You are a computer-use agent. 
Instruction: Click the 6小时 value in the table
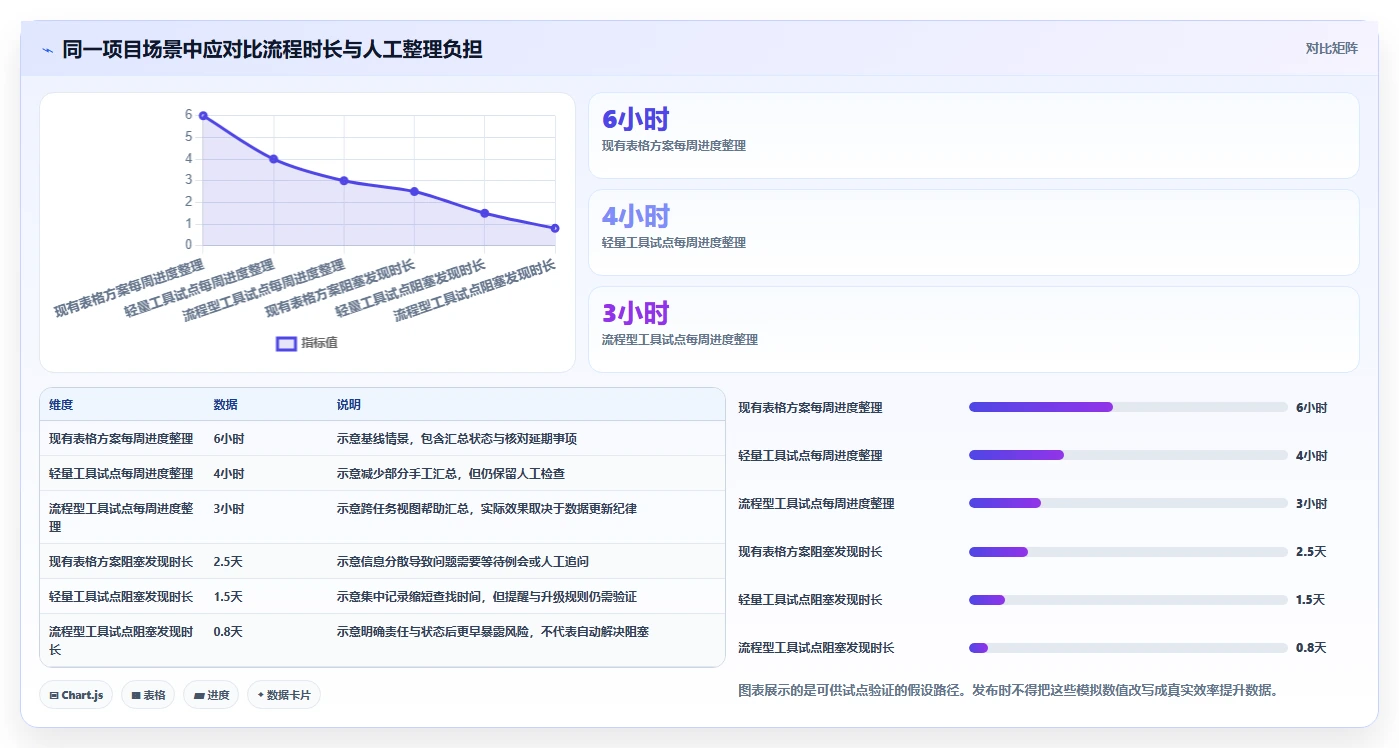[x=228, y=439]
